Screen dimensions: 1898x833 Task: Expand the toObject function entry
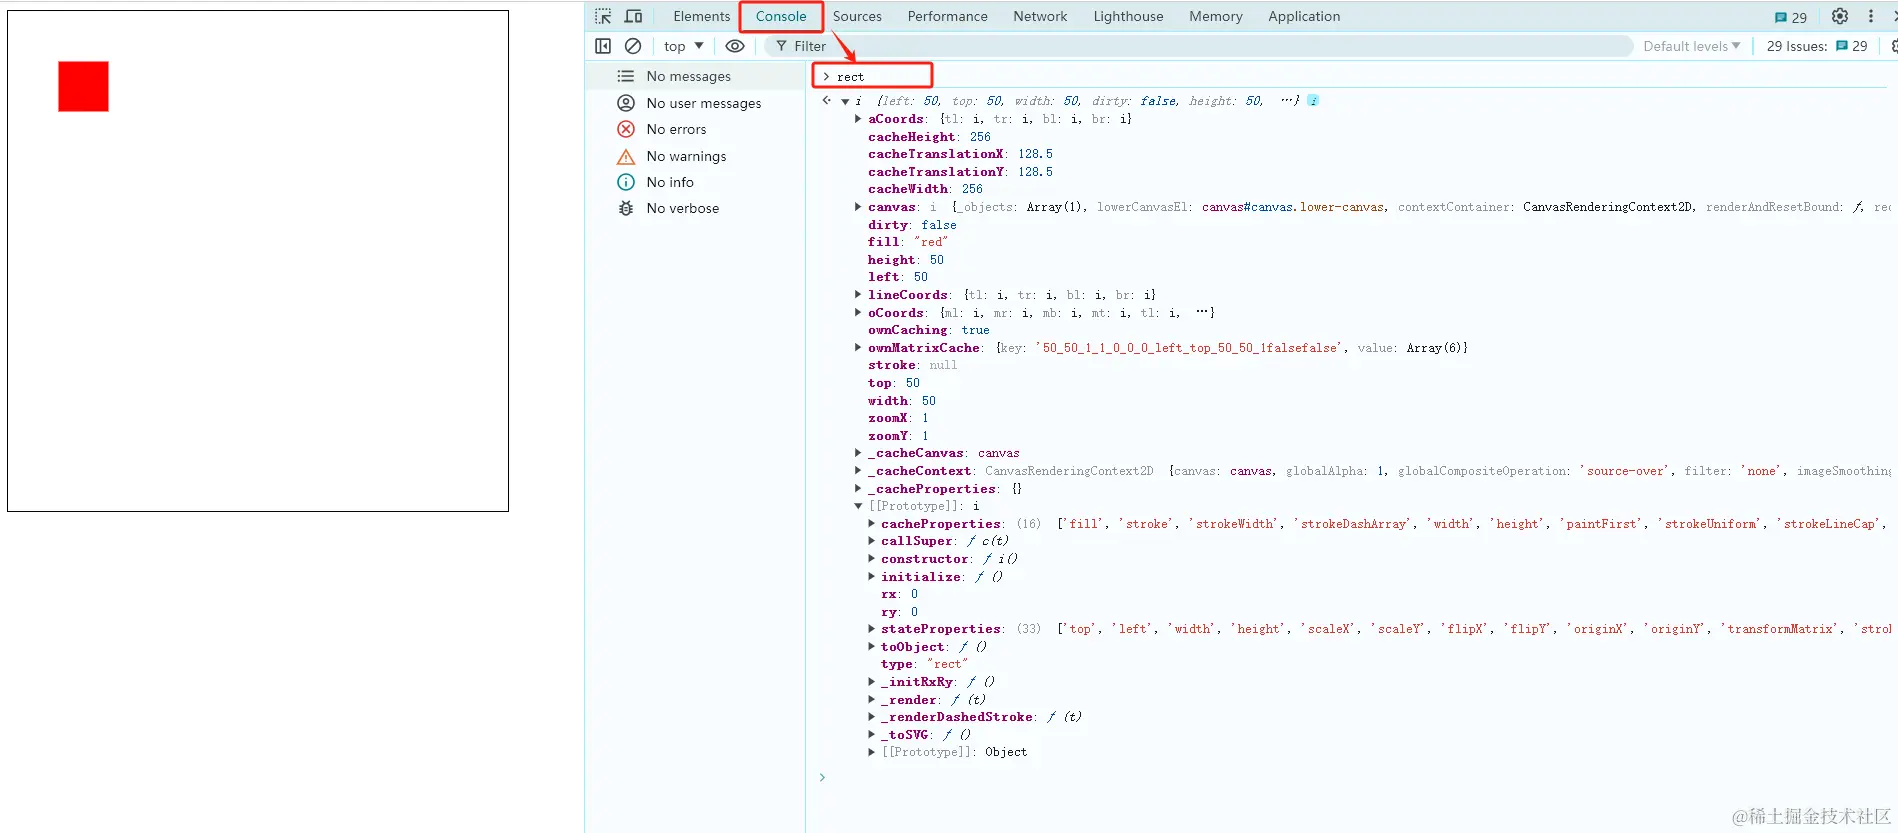tap(871, 647)
